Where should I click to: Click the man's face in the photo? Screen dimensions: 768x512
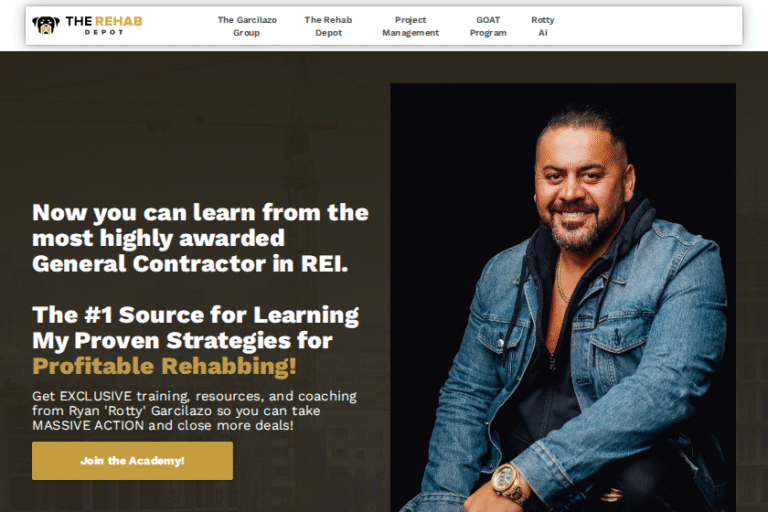[x=579, y=191]
